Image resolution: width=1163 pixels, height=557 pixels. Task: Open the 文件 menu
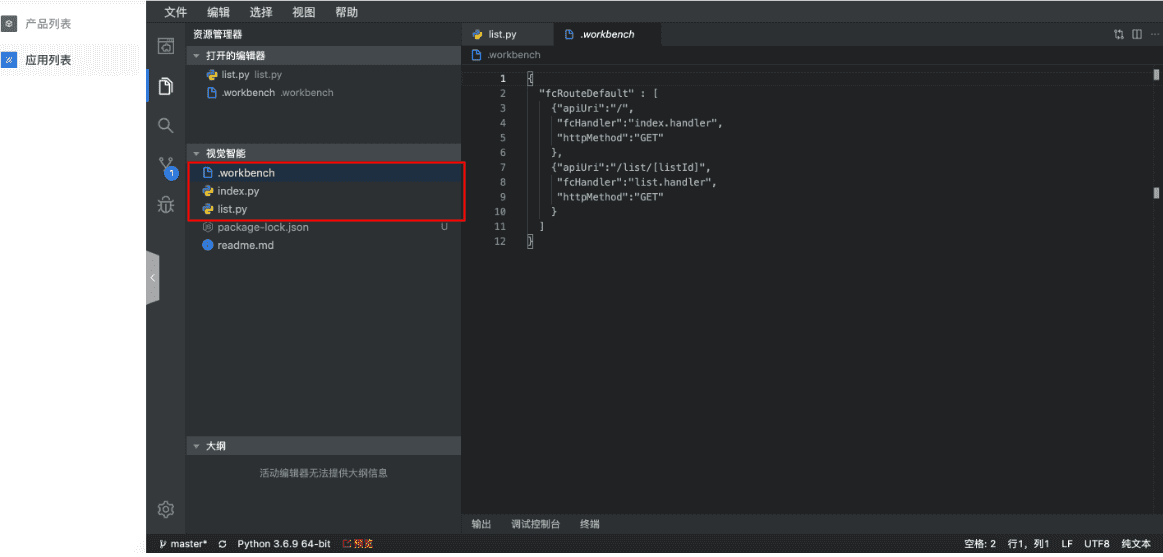(175, 12)
